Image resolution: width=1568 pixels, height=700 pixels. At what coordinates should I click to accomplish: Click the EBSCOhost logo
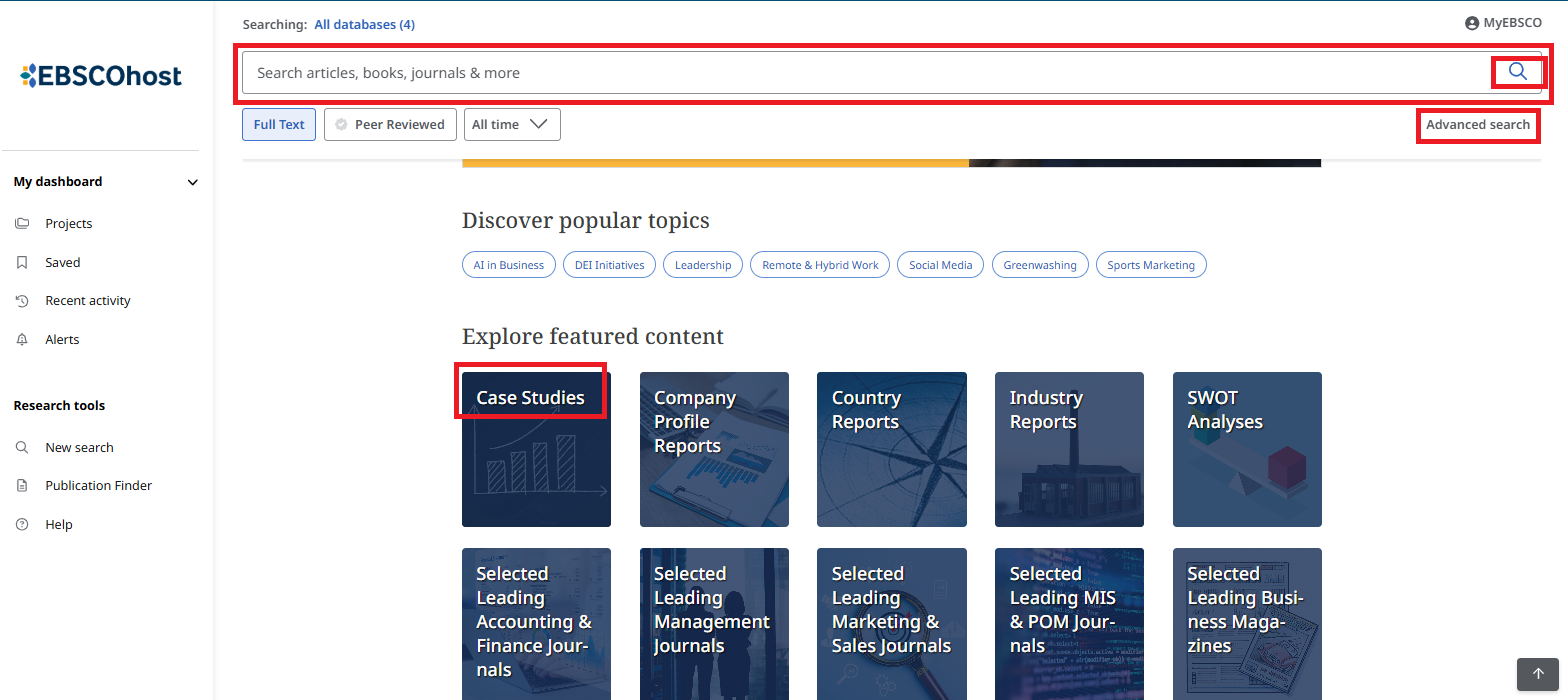click(101, 75)
